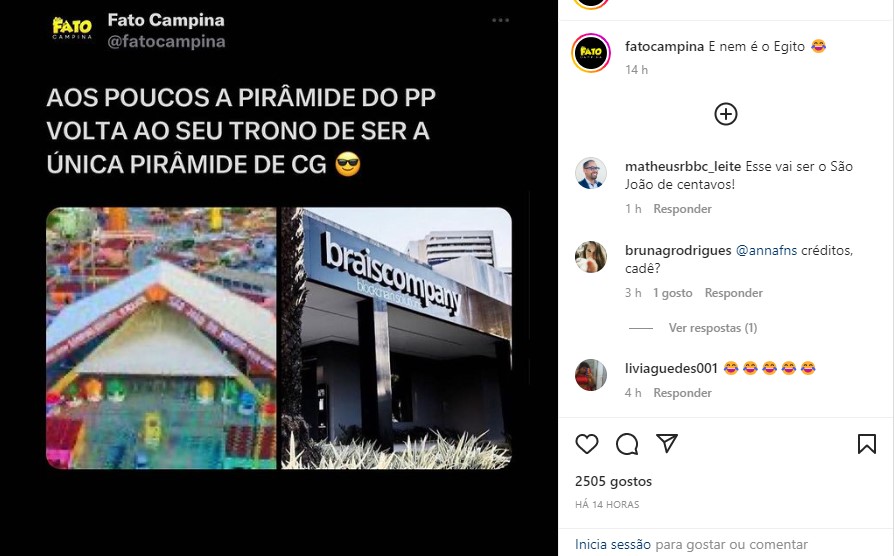View brunagrodrigues' profile avatar
This screenshot has width=894, height=556.
point(591,257)
